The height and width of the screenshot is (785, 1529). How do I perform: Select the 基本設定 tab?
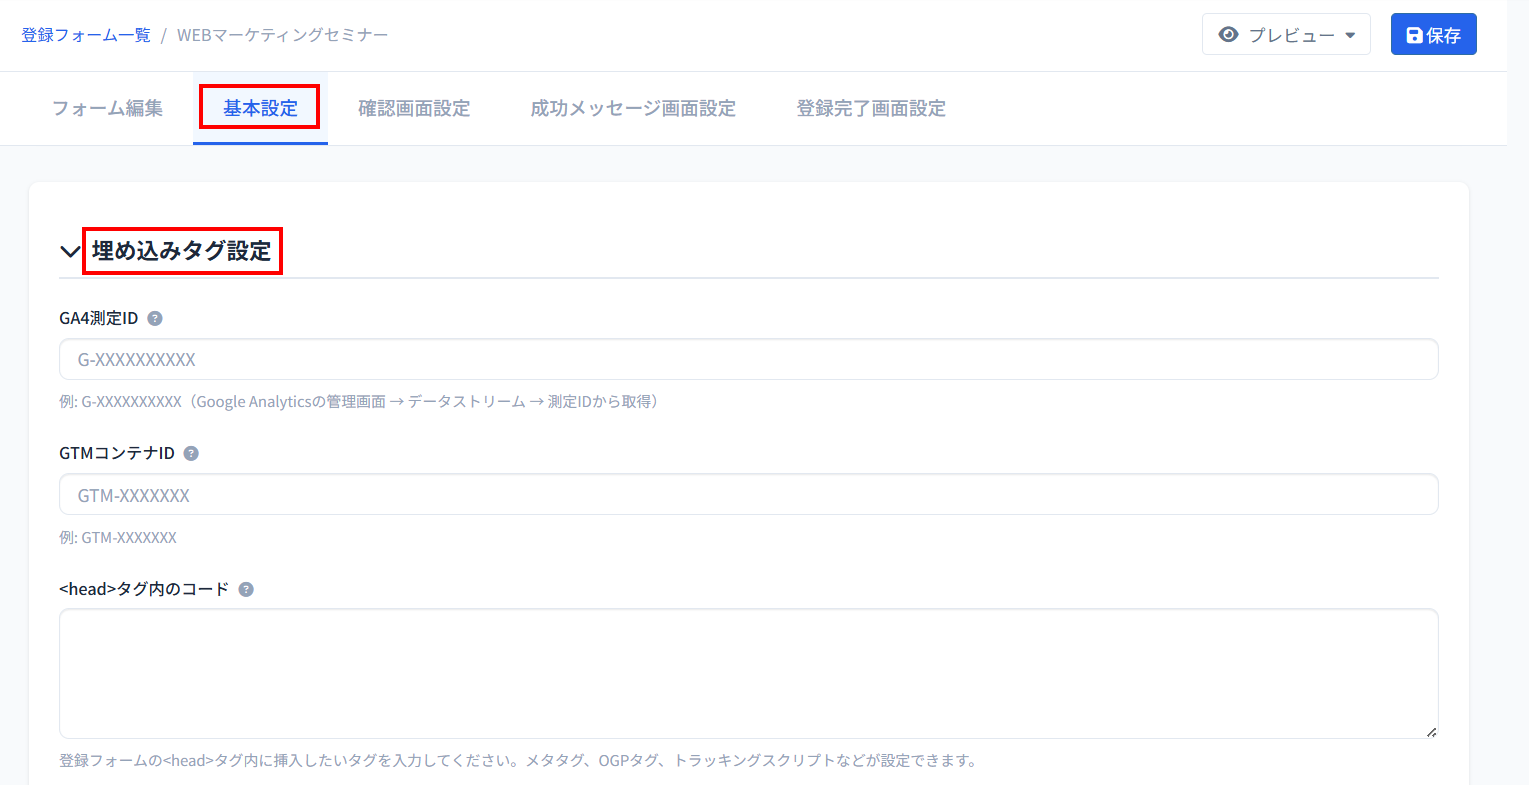(260, 108)
